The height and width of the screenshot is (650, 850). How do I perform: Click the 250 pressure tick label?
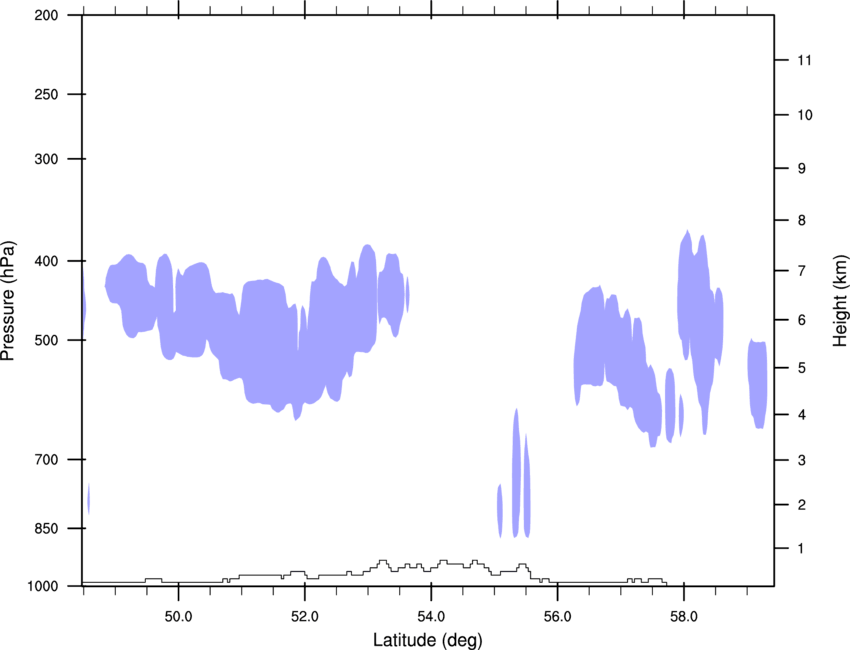click(47, 94)
